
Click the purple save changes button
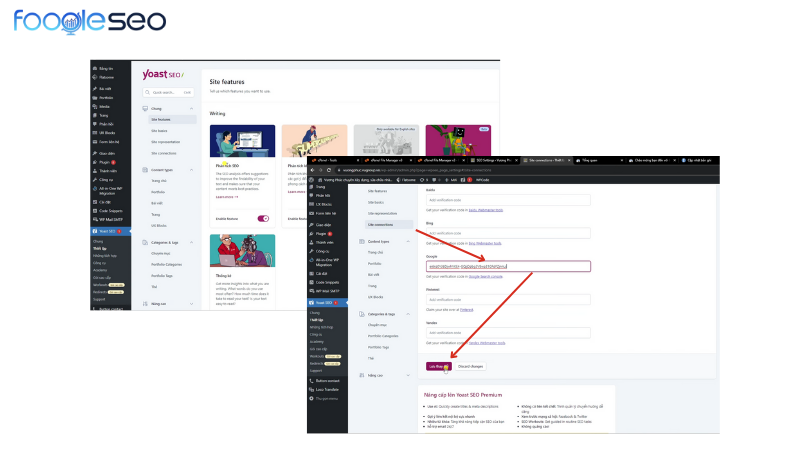click(x=439, y=367)
